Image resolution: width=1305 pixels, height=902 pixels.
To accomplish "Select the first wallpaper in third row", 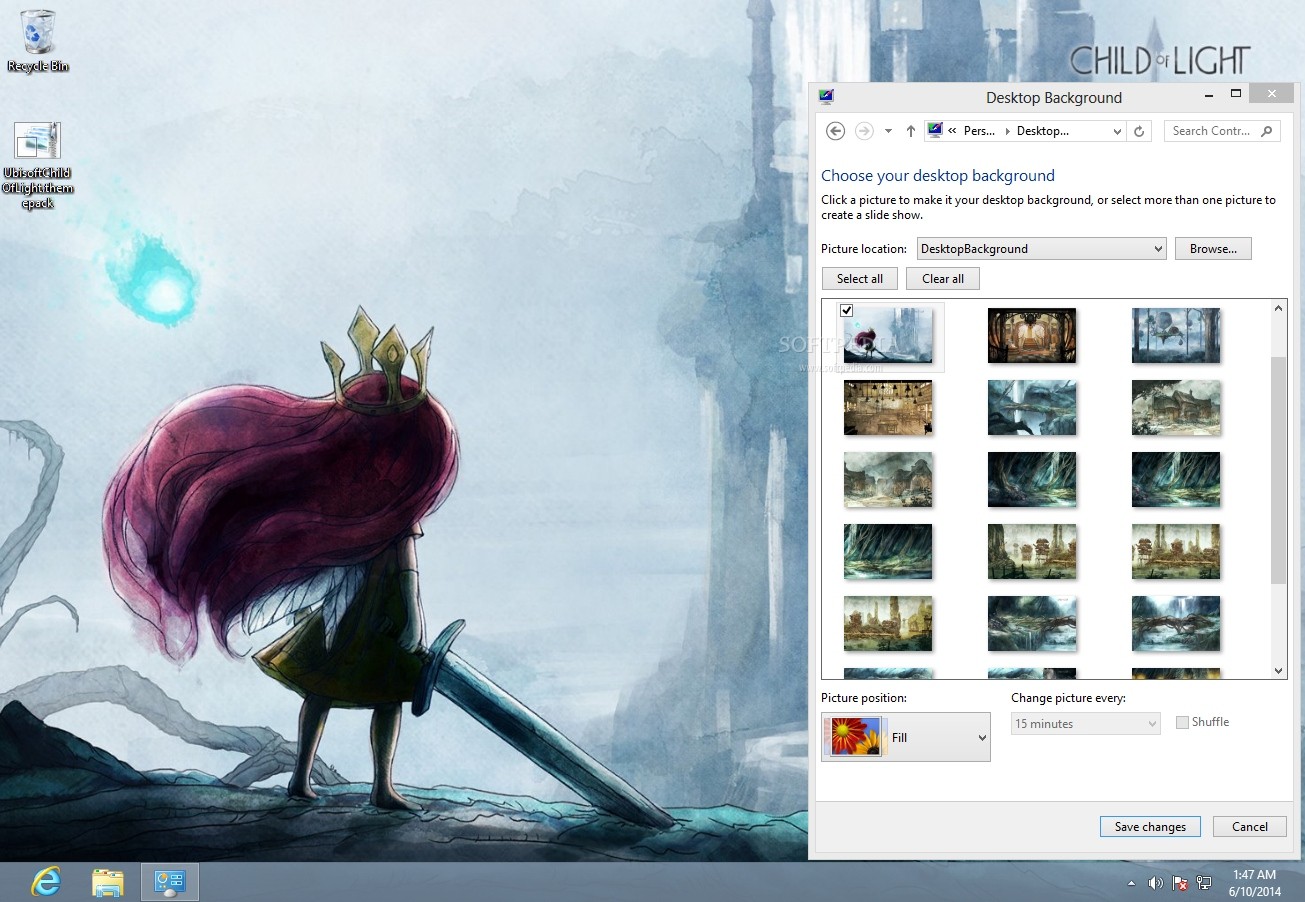I will [x=888, y=480].
